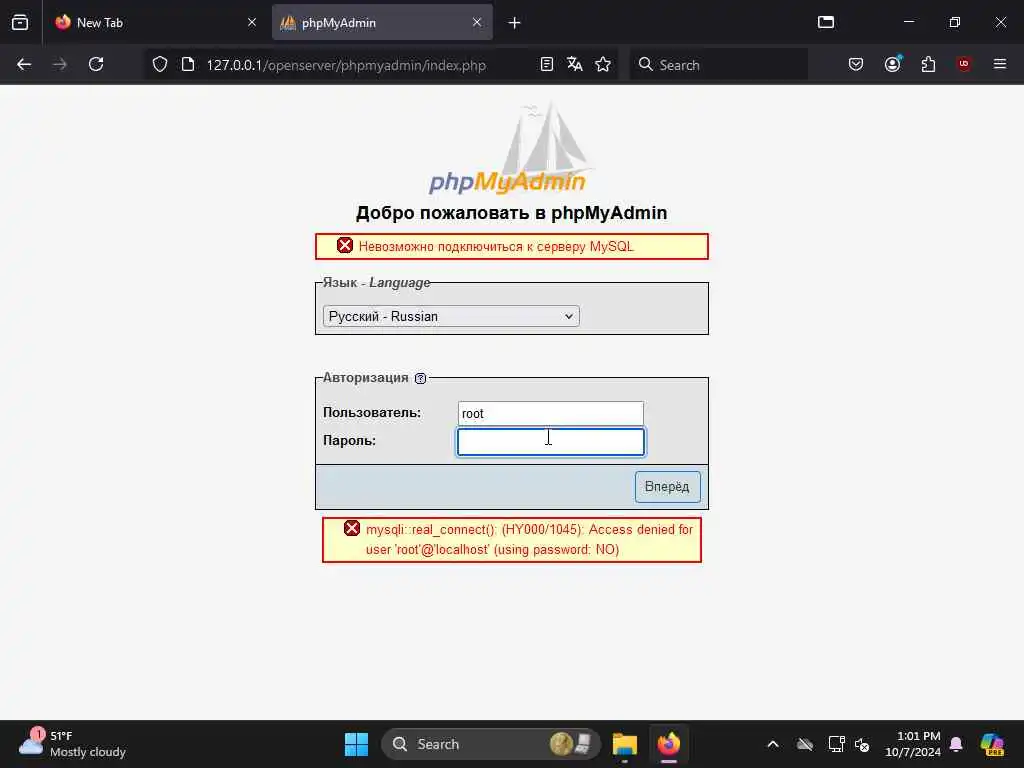
Task: Translate this page icon
Action: (x=575, y=64)
